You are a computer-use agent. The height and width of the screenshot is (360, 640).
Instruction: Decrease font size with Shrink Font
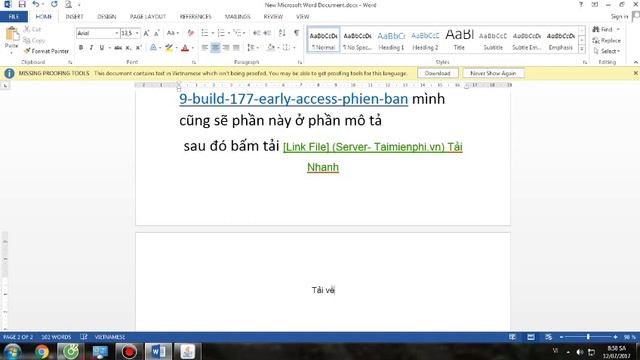[157, 33]
